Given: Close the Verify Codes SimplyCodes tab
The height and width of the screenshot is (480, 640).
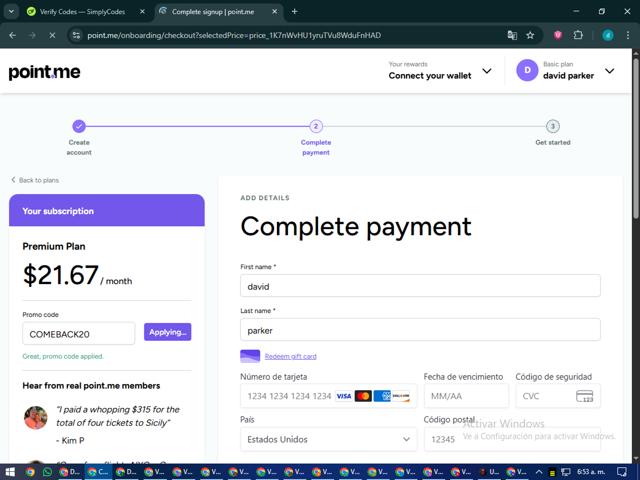Looking at the screenshot, I should pos(142,12).
